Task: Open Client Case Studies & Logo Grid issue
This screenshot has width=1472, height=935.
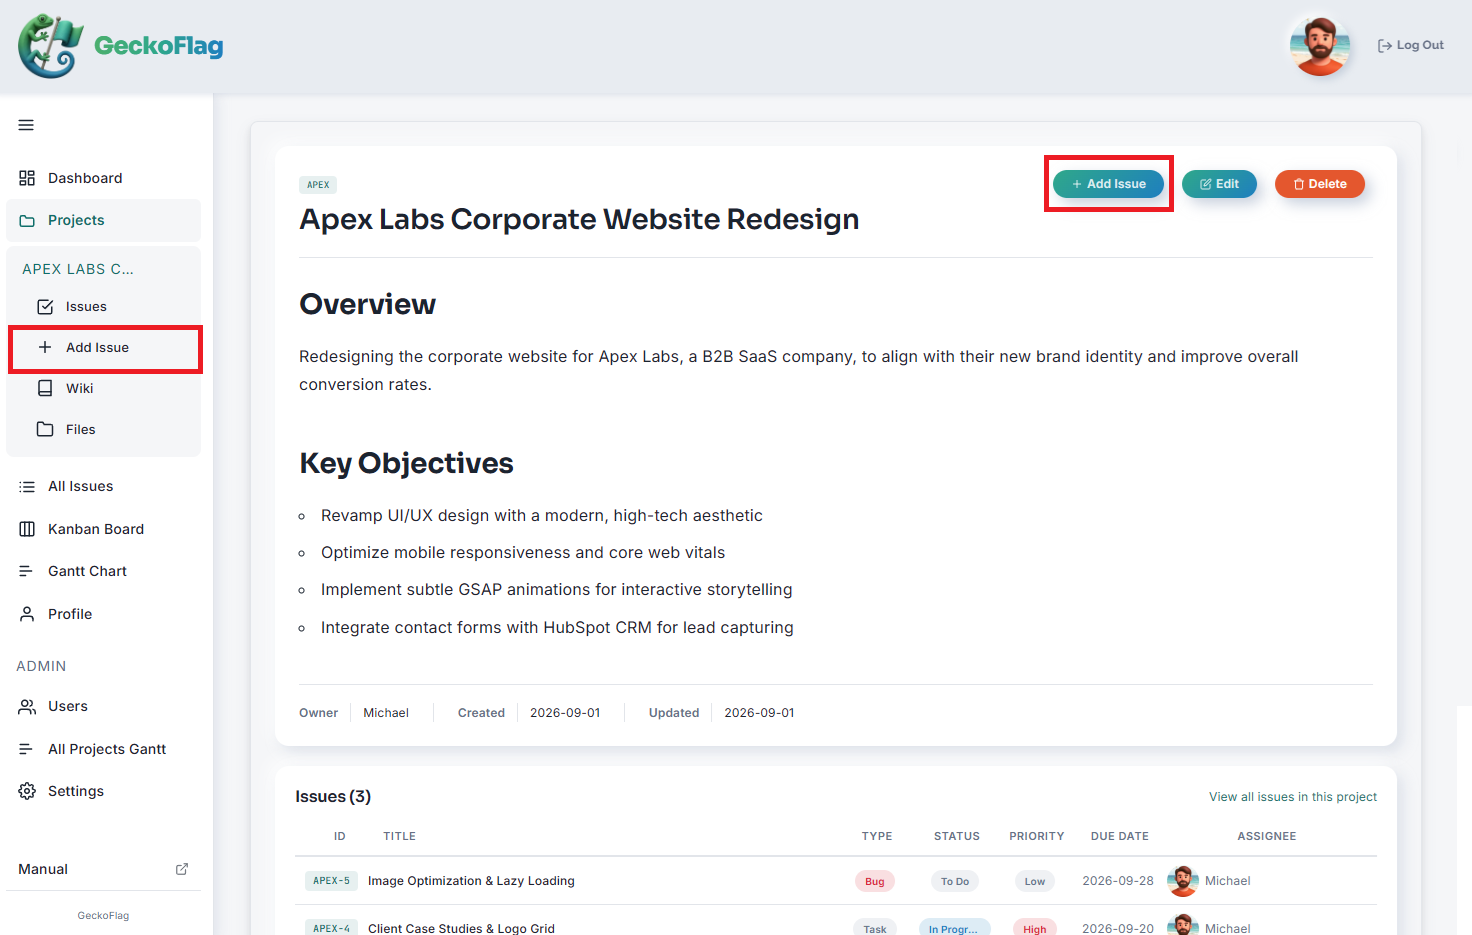Action: tap(461, 928)
